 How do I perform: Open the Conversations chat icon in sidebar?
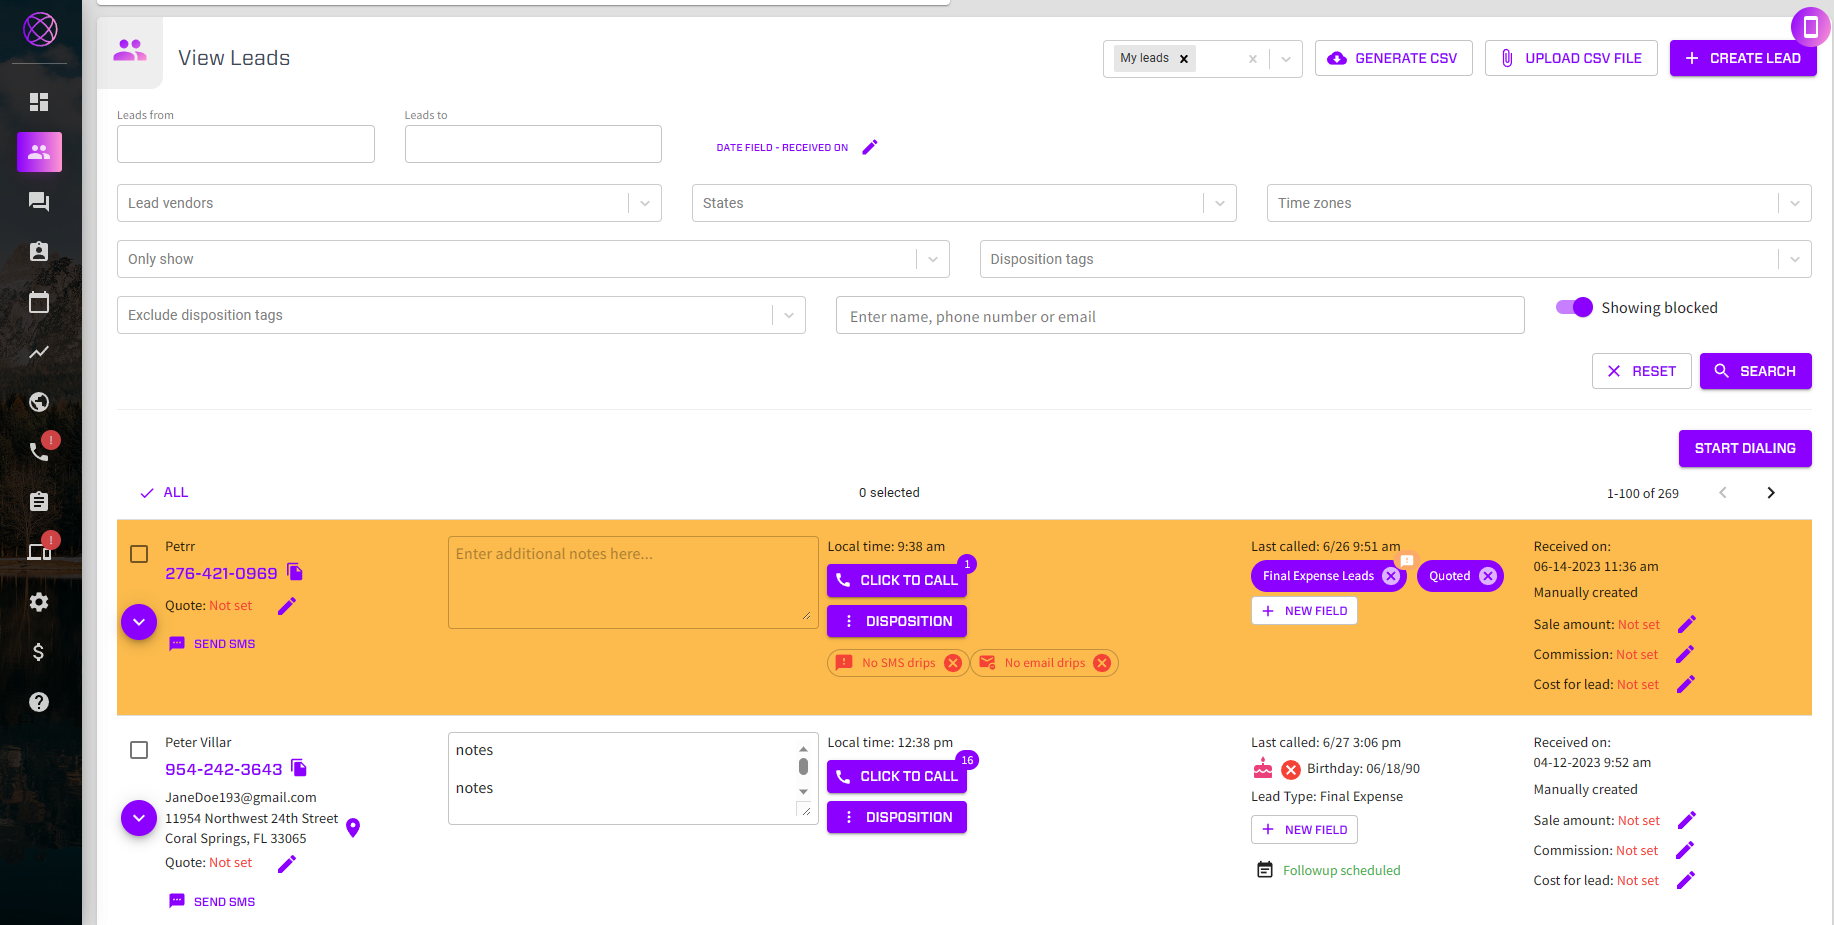click(x=39, y=201)
